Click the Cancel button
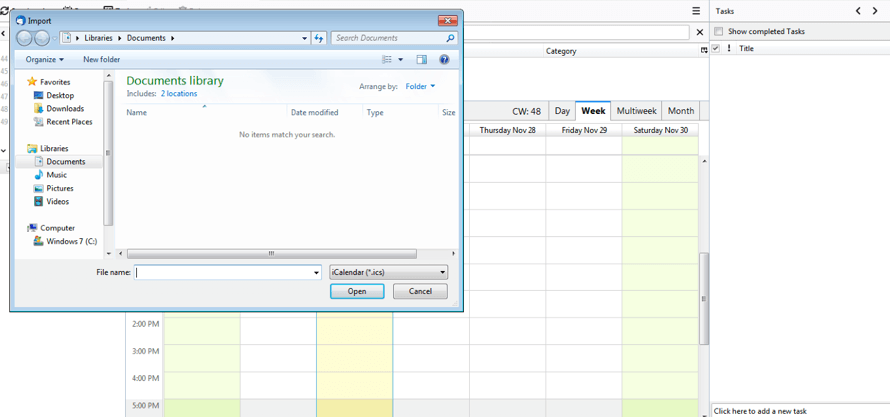Image resolution: width=890 pixels, height=417 pixels. 420,292
